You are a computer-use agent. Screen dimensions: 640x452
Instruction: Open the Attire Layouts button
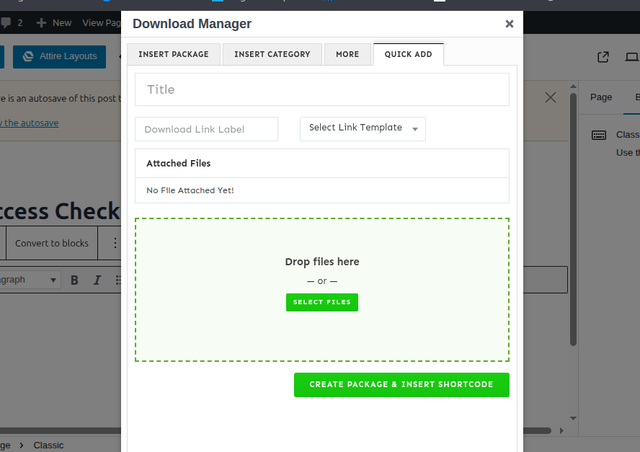coord(60,57)
